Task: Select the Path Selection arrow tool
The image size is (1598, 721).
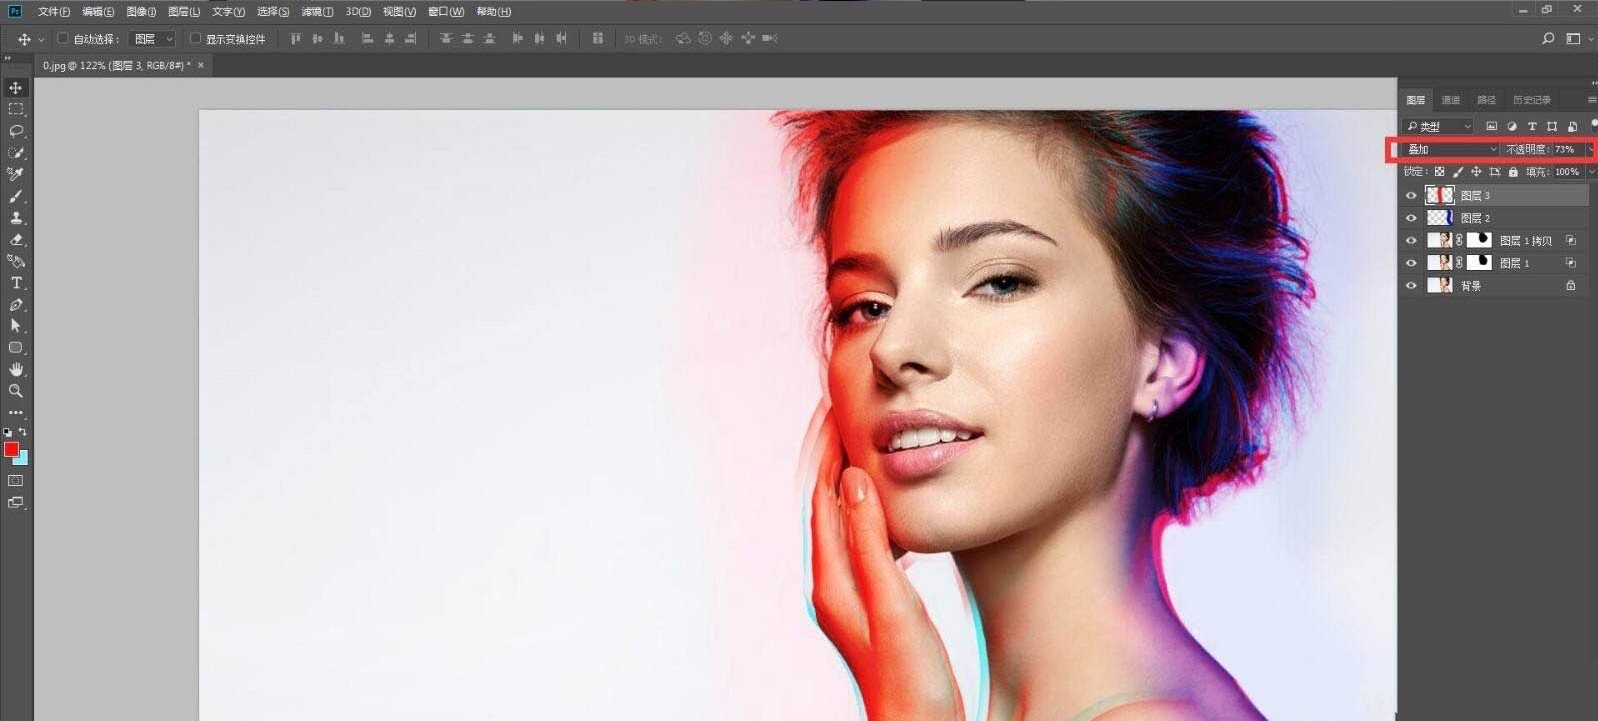Action: coord(16,326)
